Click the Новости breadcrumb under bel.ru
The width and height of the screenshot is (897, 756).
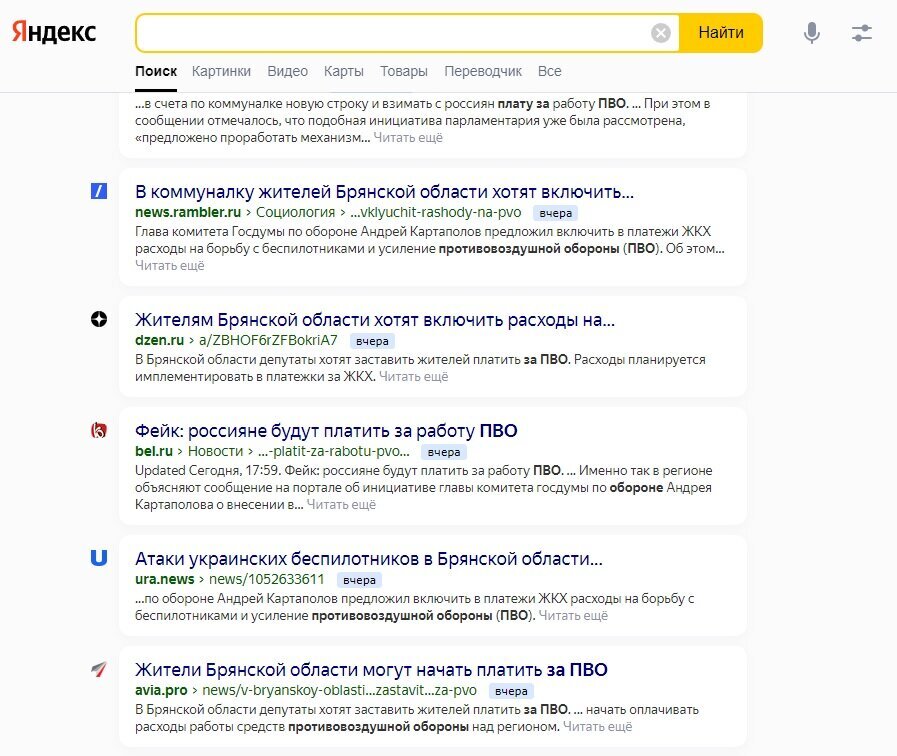point(215,451)
